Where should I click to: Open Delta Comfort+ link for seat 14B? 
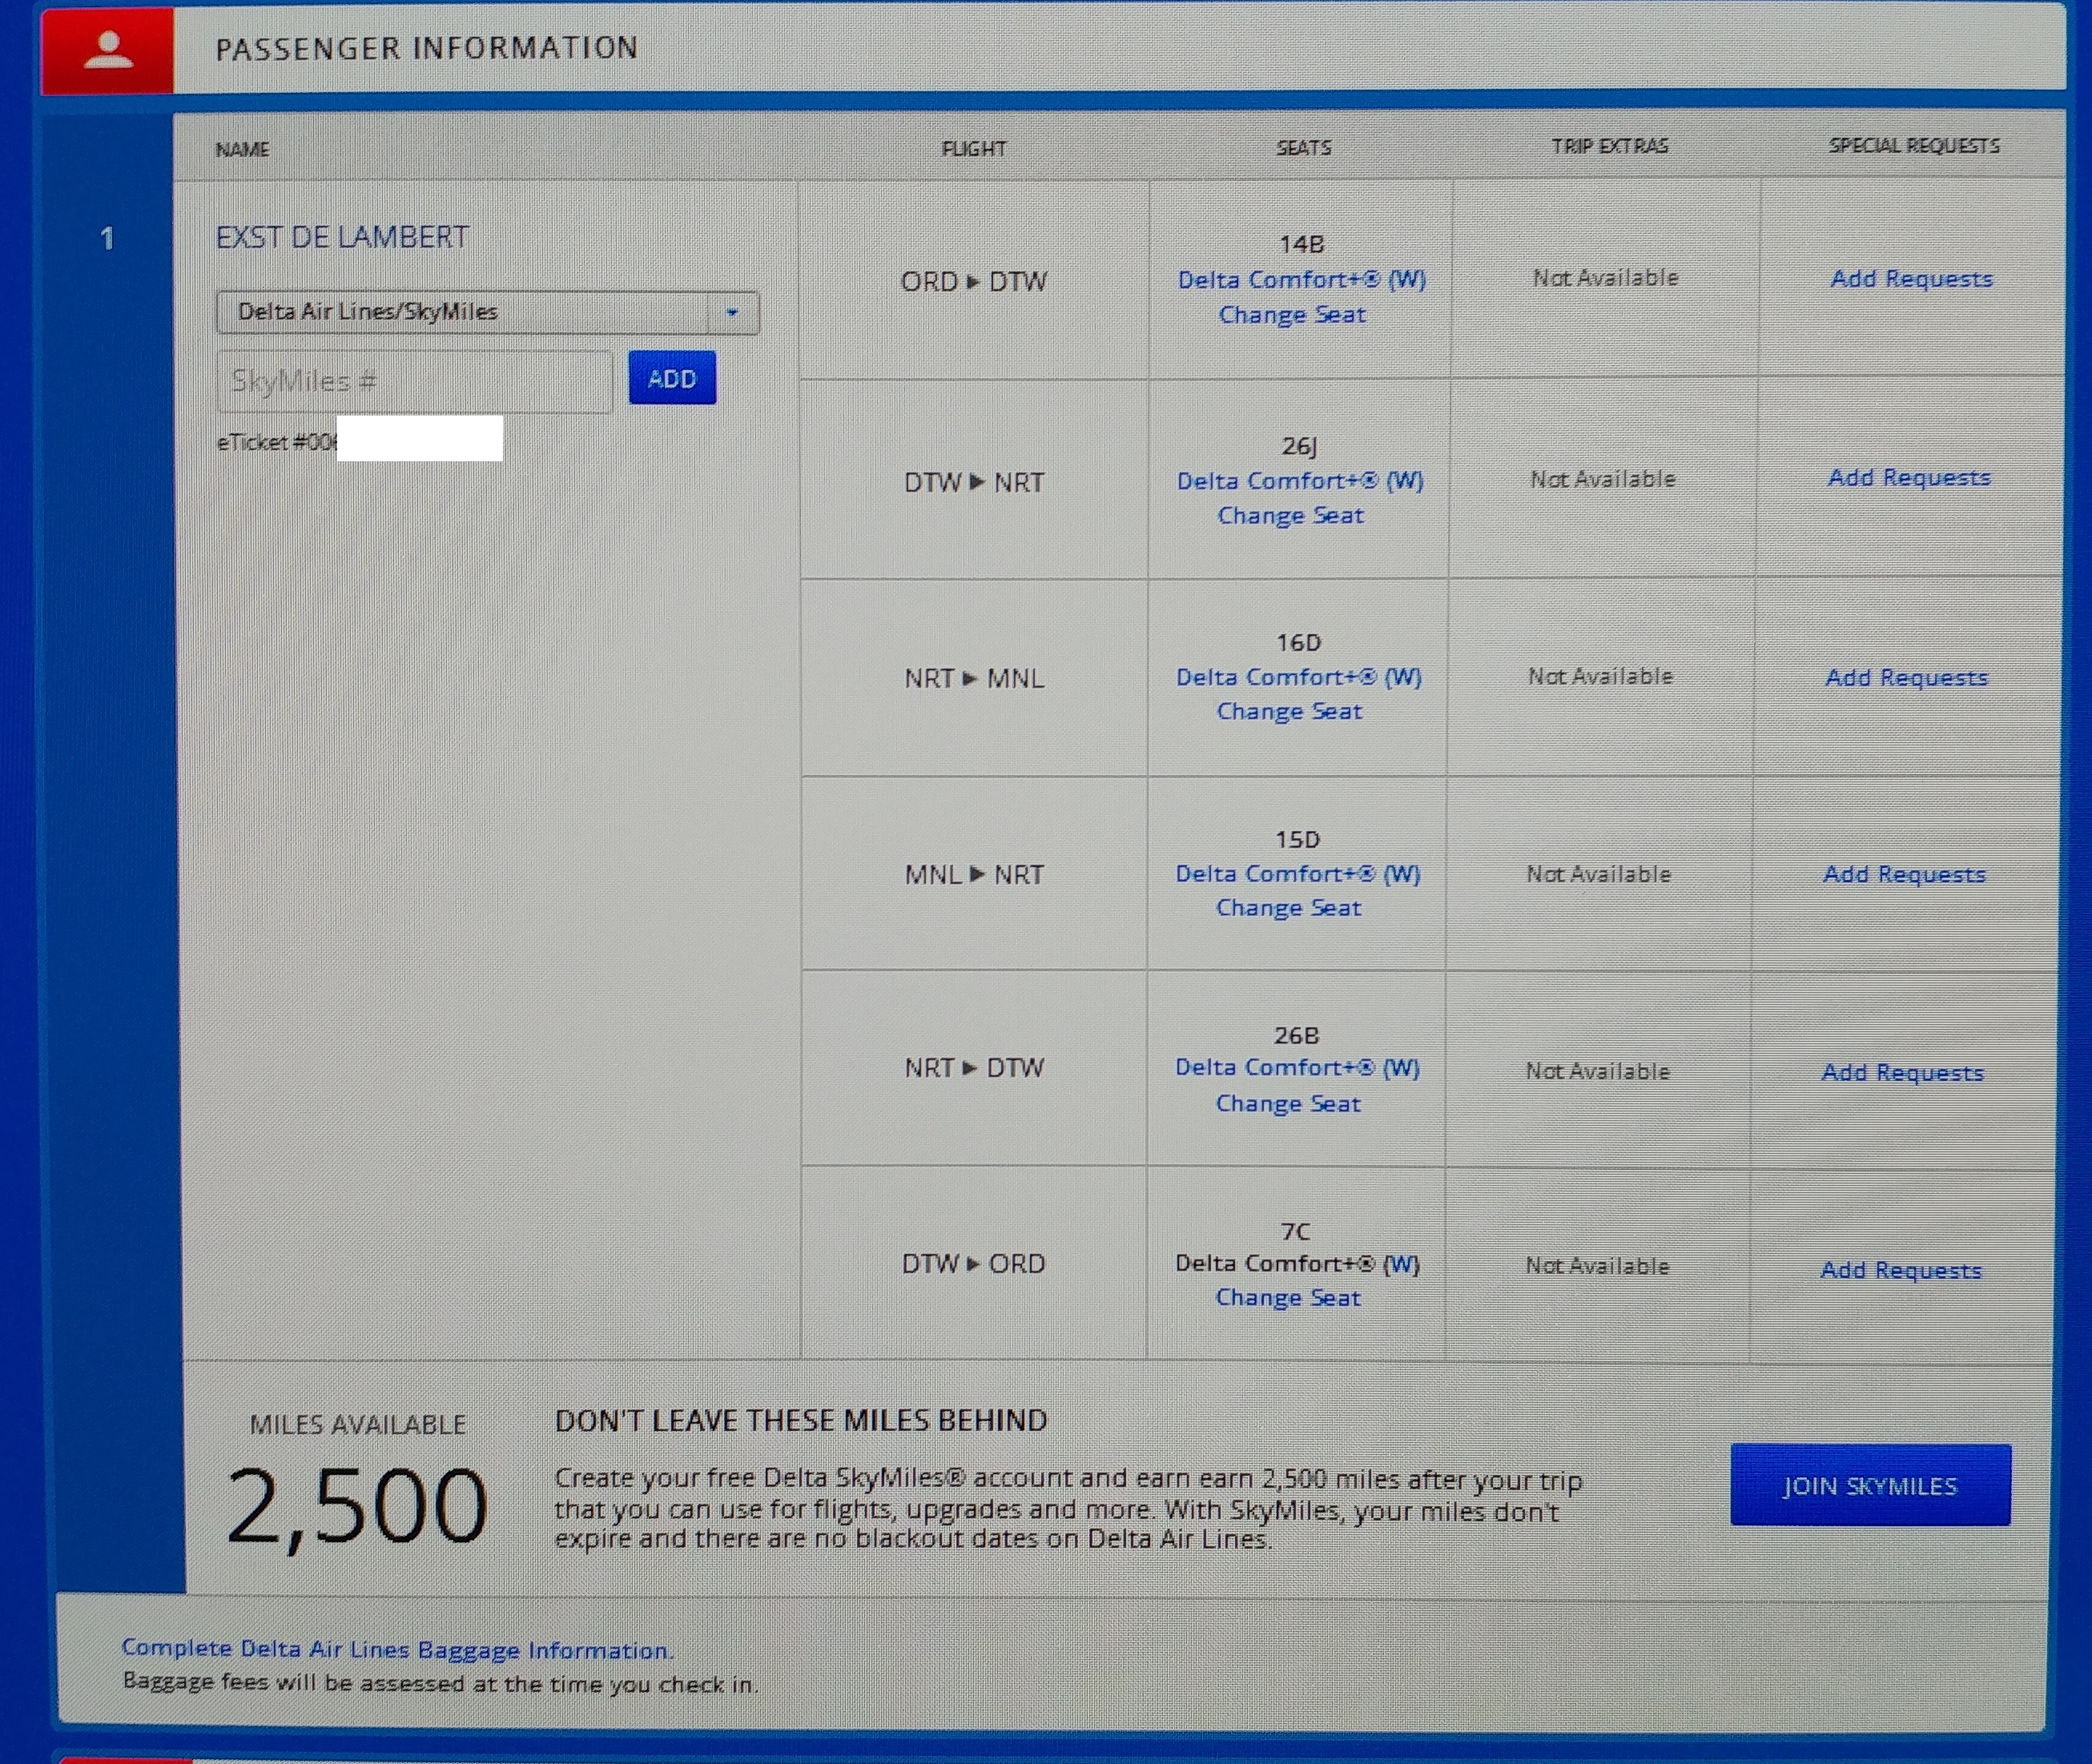pyautogui.click(x=1301, y=279)
